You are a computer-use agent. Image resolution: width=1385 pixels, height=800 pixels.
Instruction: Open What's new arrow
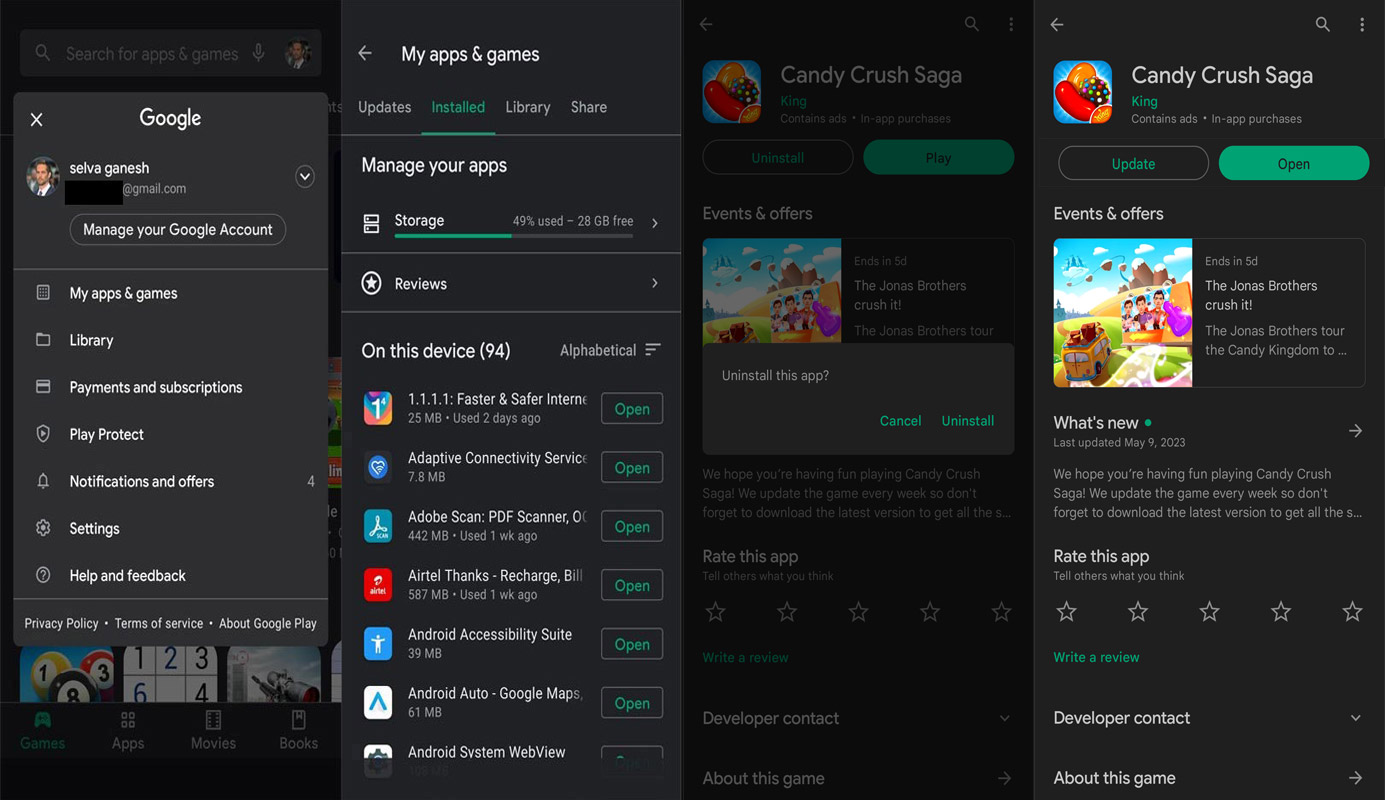[x=1355, y=431]
